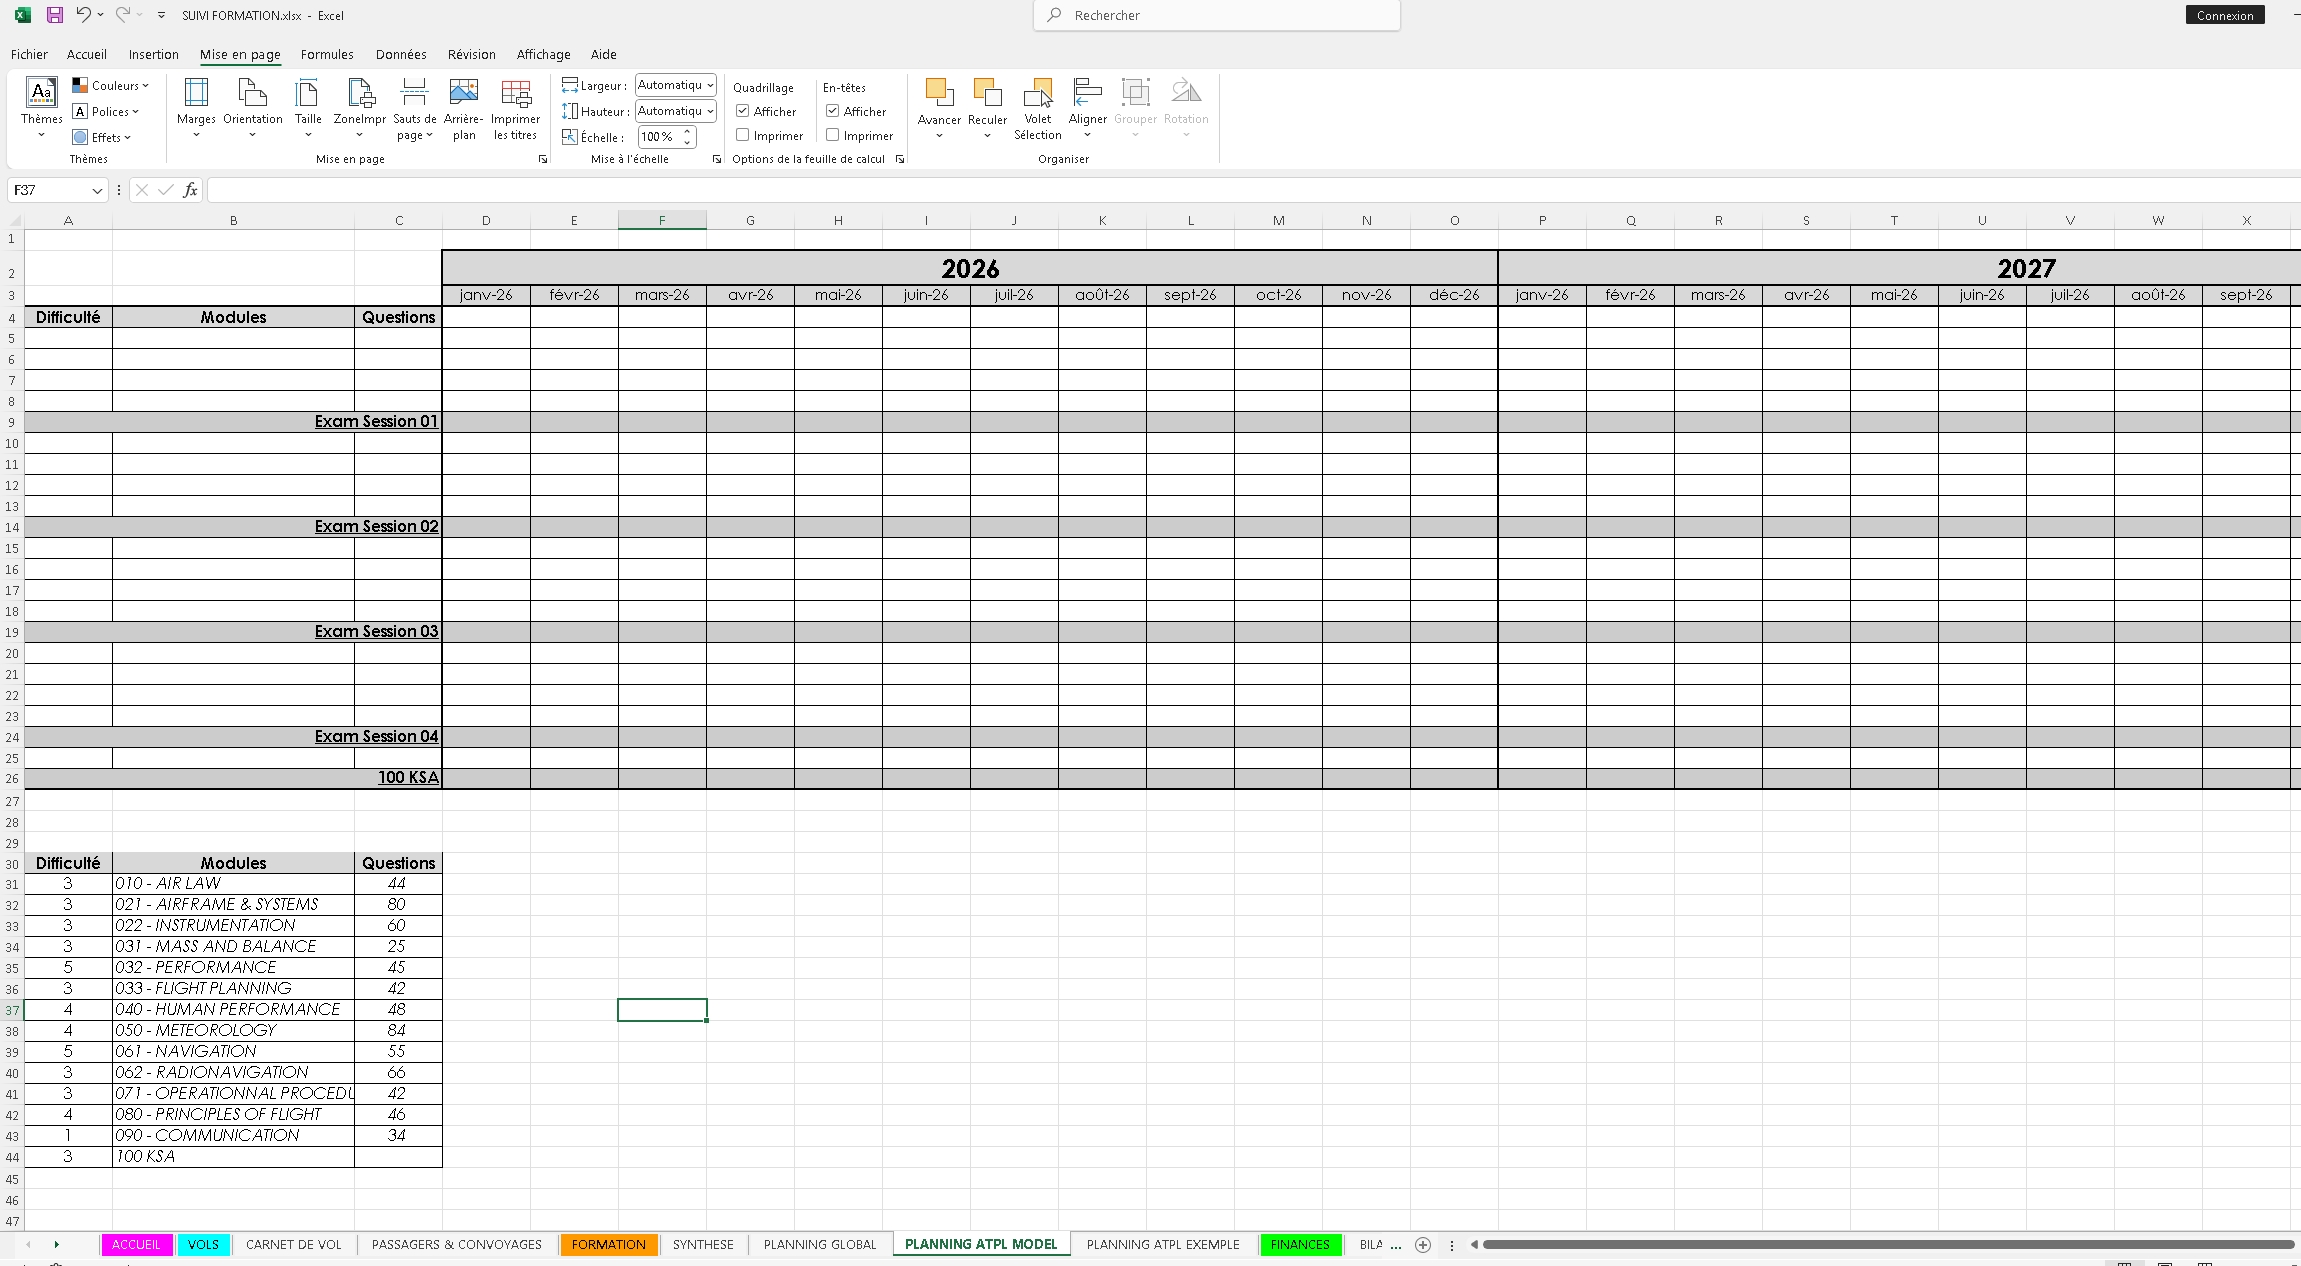Toggle Quadrillage Imprimer checkbox
This screenshot has height=1266, width=2301.
[x=743, y=135]
